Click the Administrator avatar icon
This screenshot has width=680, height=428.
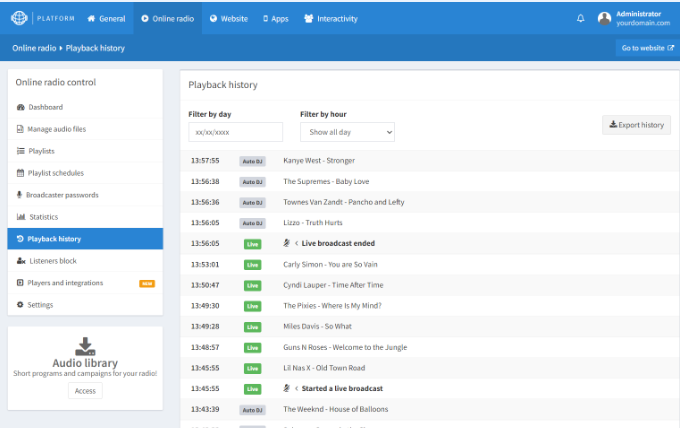pos(604,18)
